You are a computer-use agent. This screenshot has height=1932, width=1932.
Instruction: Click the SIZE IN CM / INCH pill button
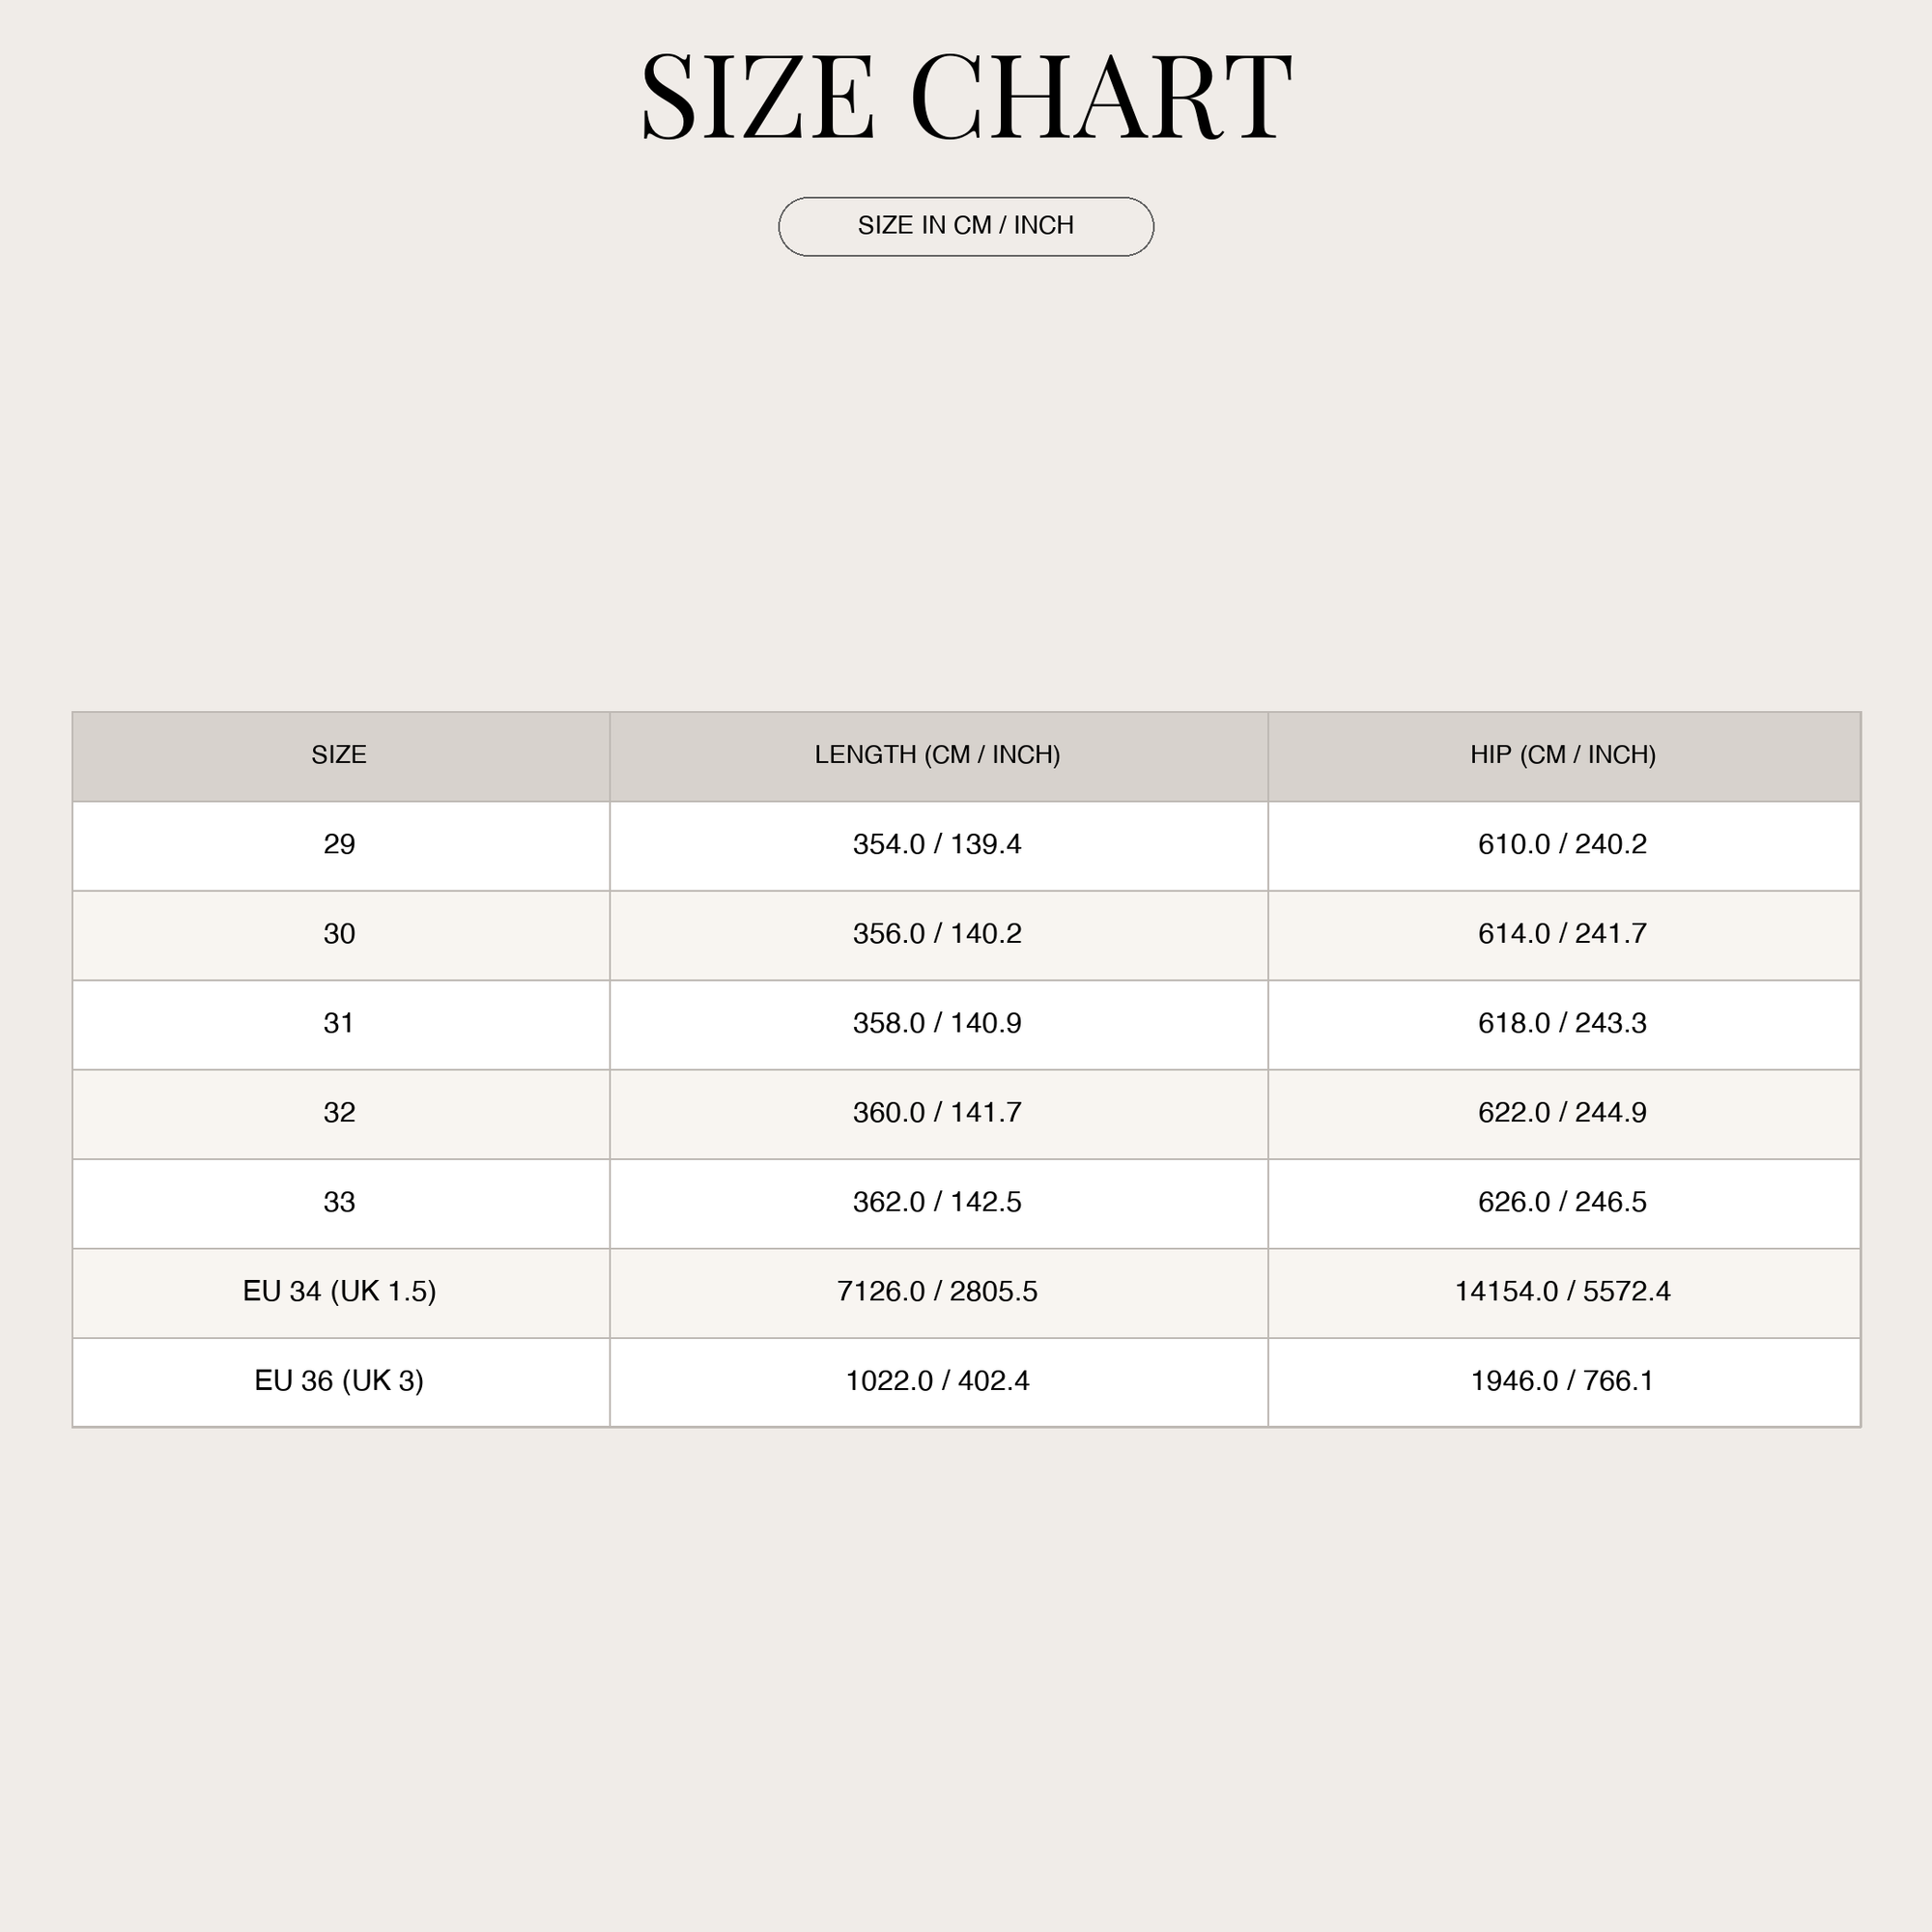pos(966,226)
